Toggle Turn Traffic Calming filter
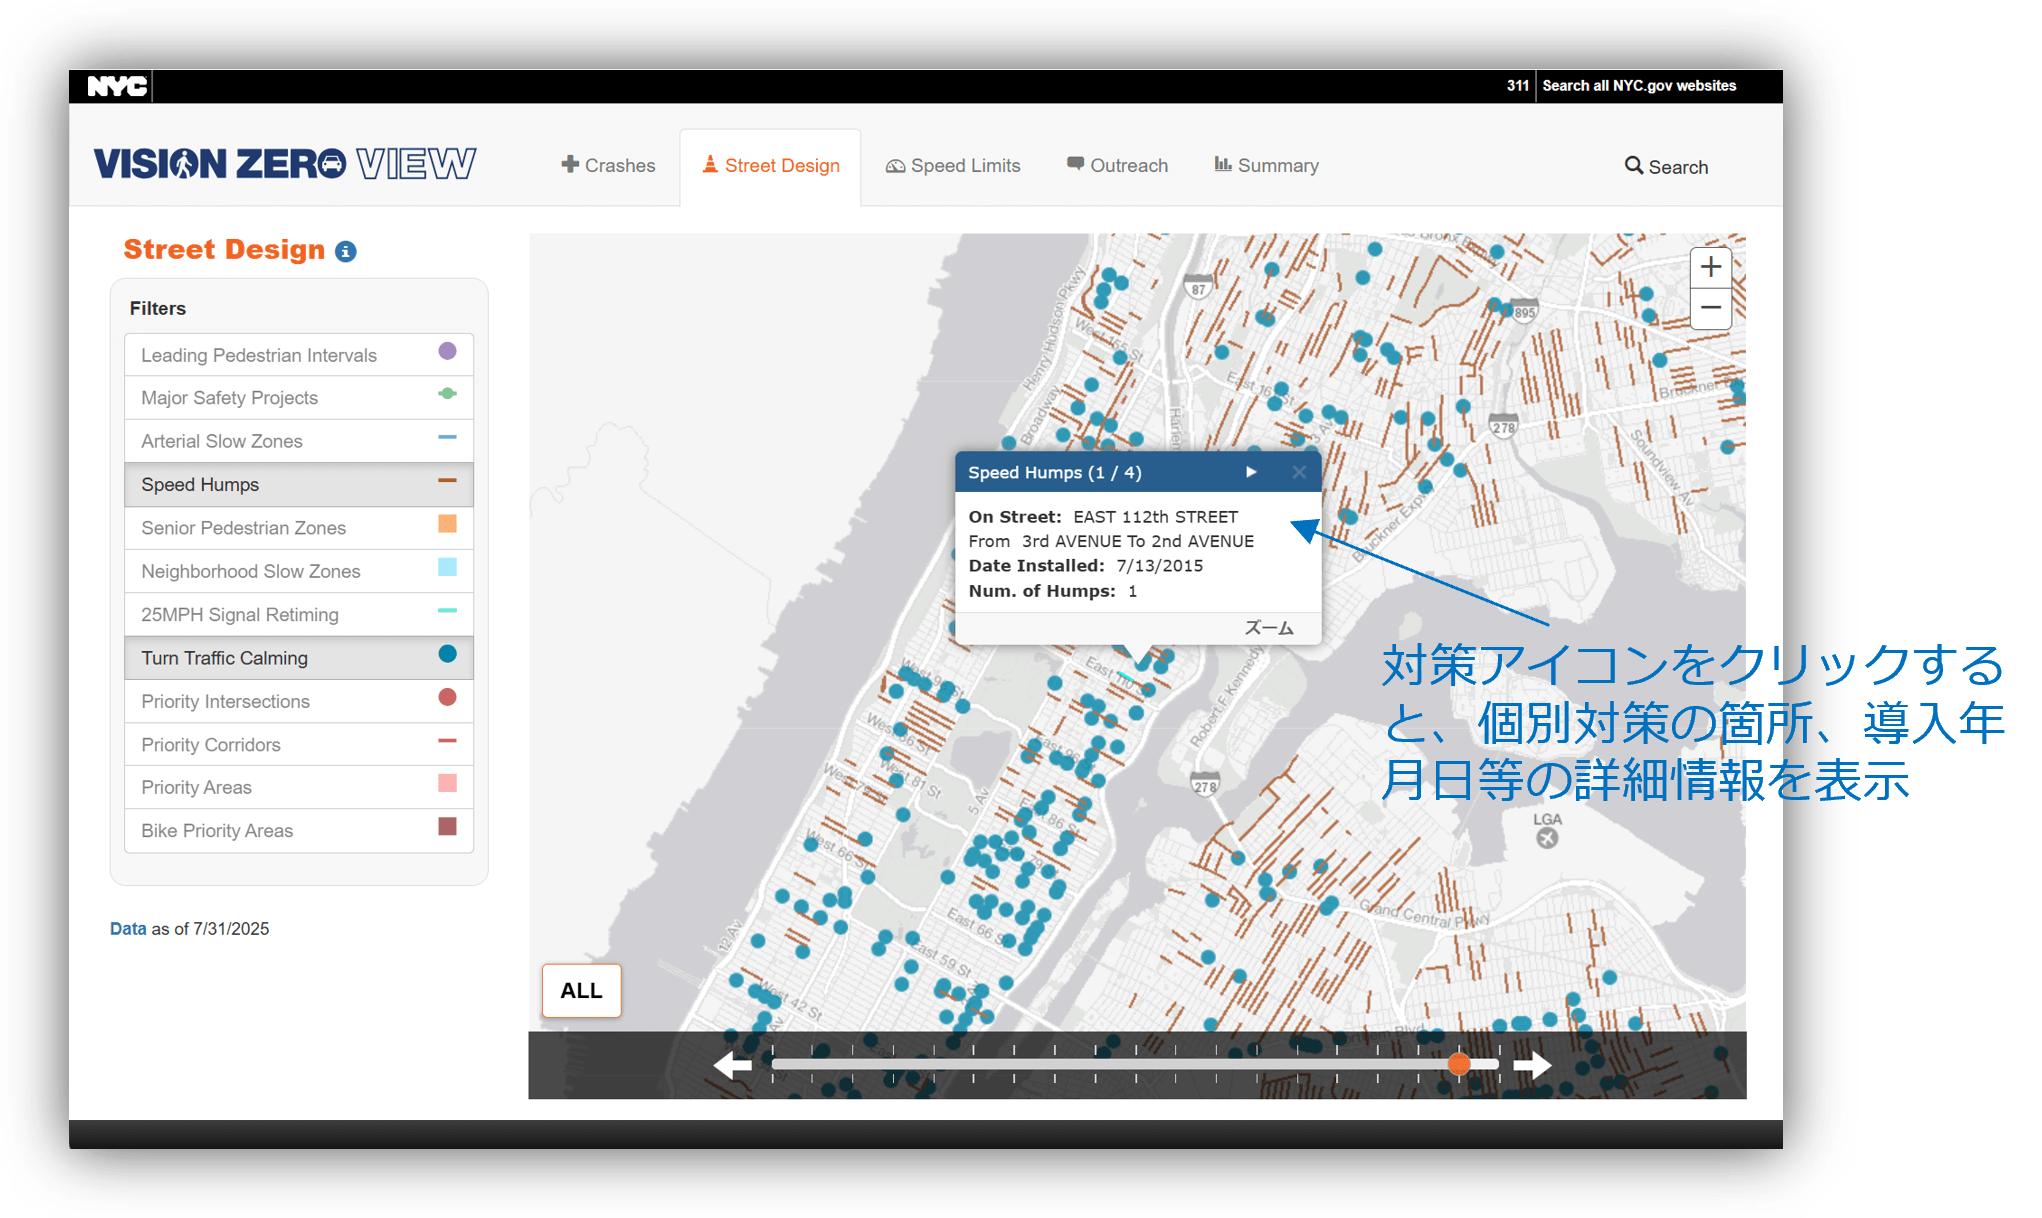Viewport: 2042px width, 1218px height. 298,658
